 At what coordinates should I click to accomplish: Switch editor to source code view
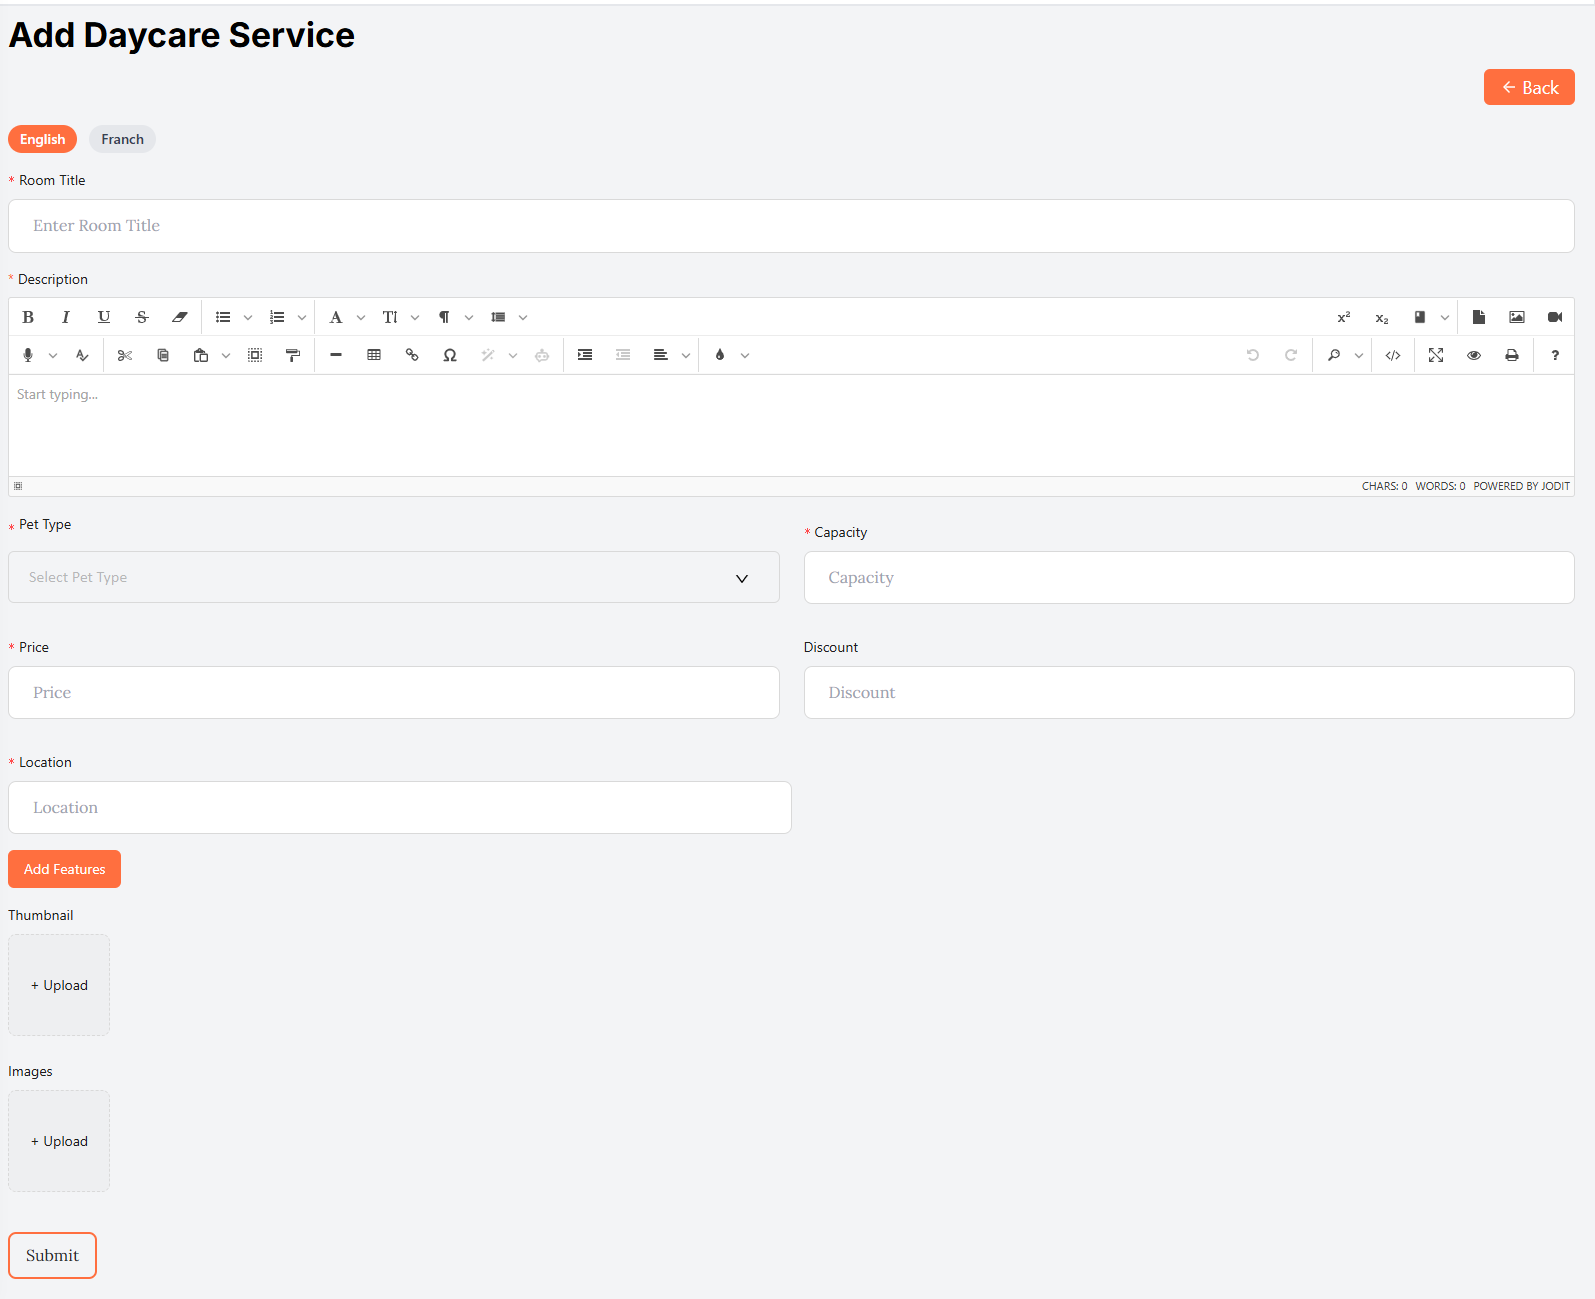coord(1393,355)
